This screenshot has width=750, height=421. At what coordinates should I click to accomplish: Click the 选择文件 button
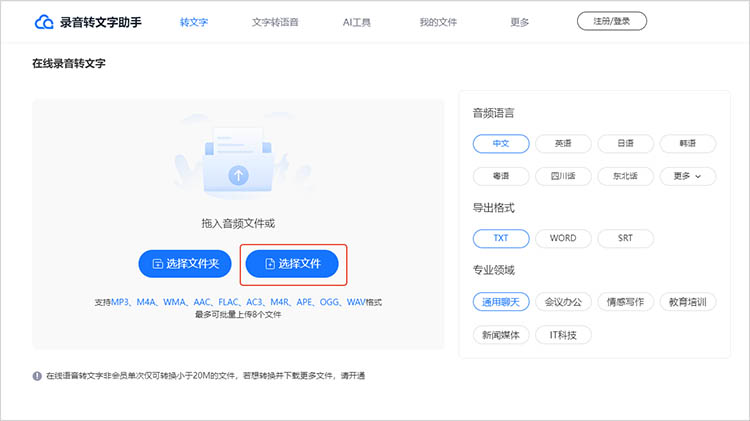pos(292,264)
